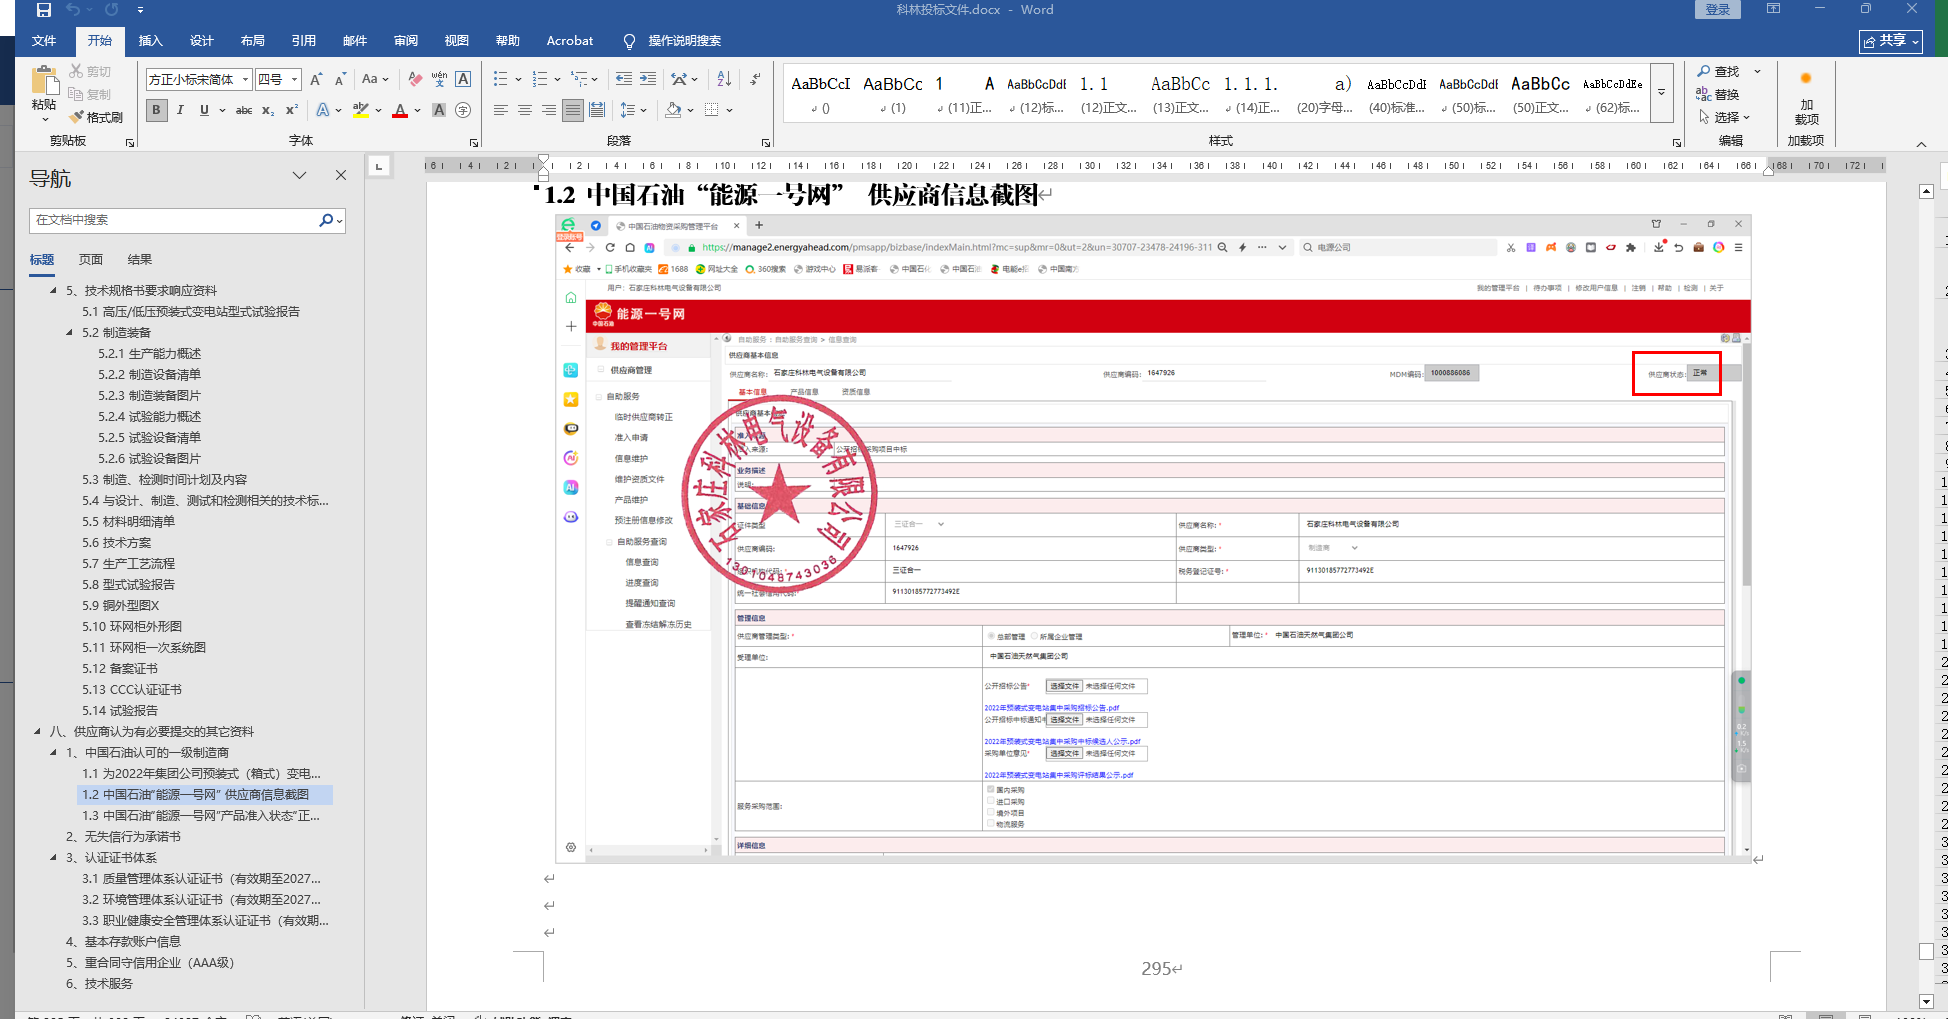Switch to the 审阅 ribbon tab
The image size is (1948, 1019).
(x=406, y=41)
